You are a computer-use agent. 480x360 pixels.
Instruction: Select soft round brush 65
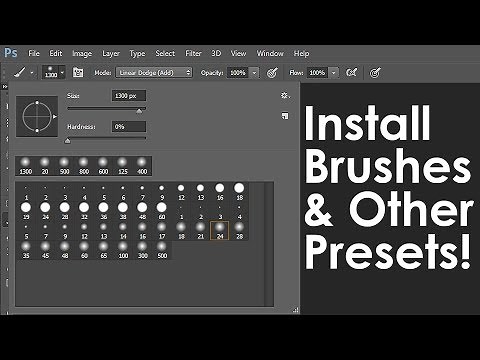click(104, 250)
